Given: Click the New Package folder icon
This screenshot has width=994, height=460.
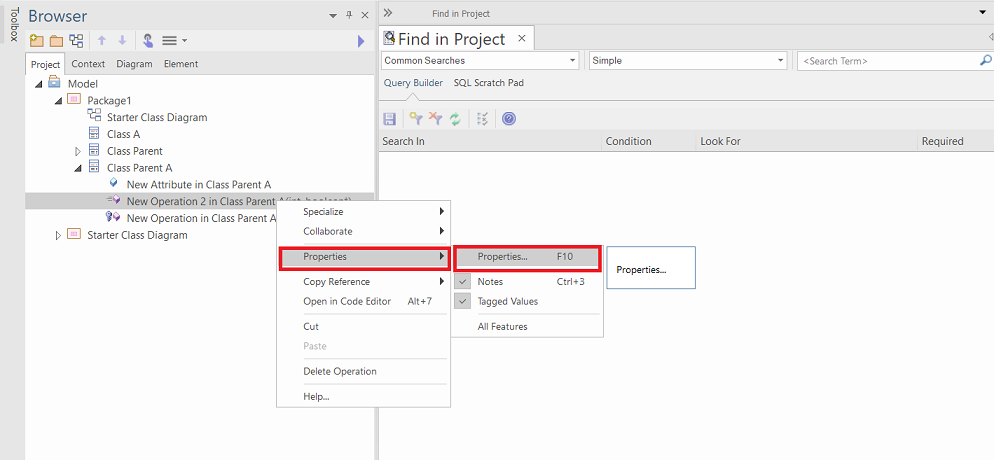Looking at the screenshot, I should [x=37, y=41].
